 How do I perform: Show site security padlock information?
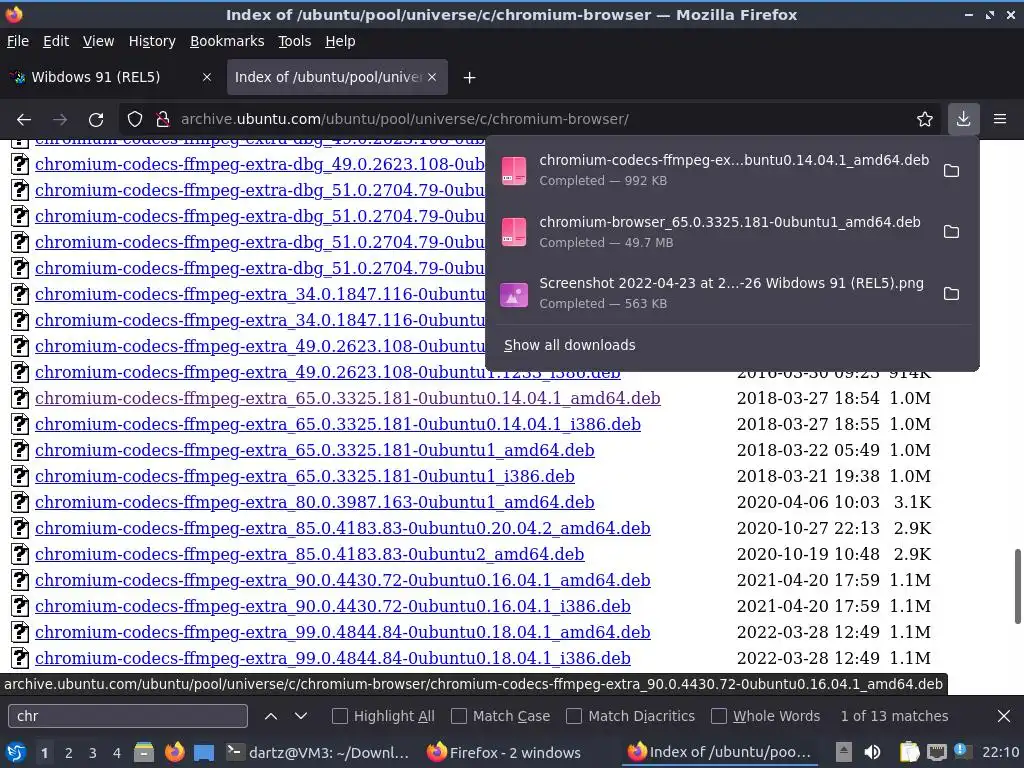[163, 120]
